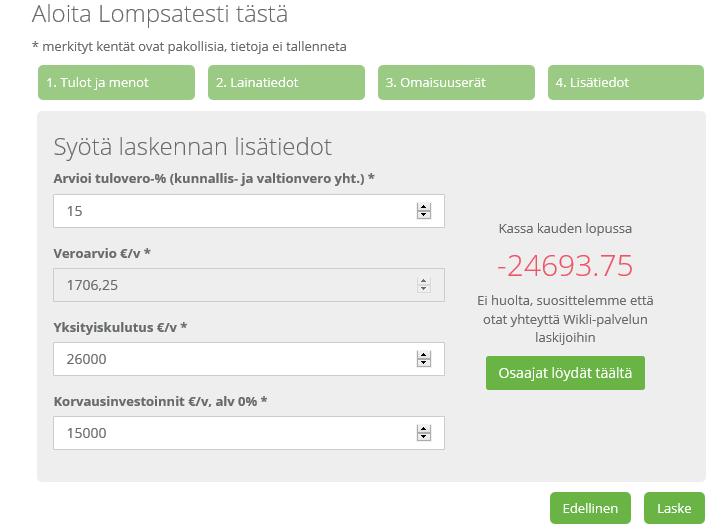The width and height of the screenshot is (724, 532).
Task: Click the tulovero-% input field
Action: (x=249, y=211)
